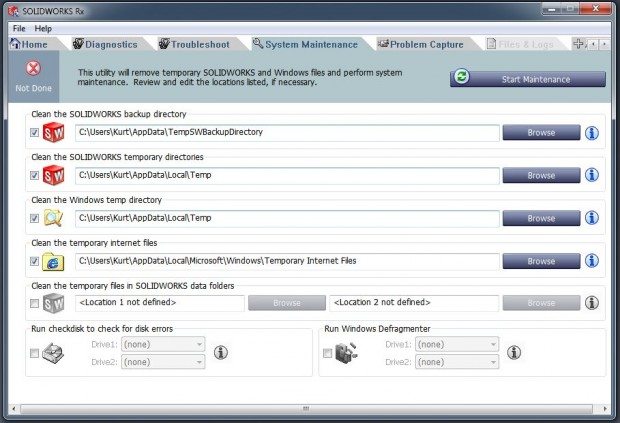This screenshot has width=620, height=423.
Task: Enable cleaning temporary files in data folders
Action: (36, 304)
